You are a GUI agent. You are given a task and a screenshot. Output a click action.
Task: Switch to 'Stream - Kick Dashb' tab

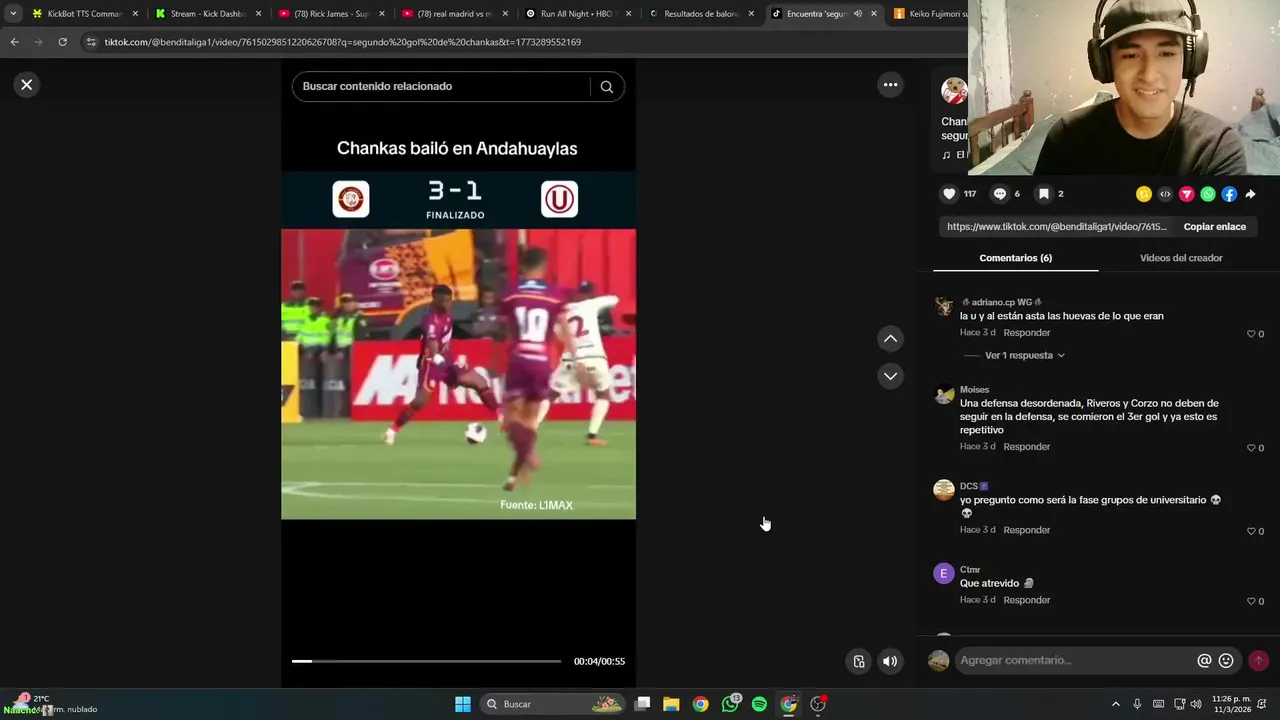(208, 14)
